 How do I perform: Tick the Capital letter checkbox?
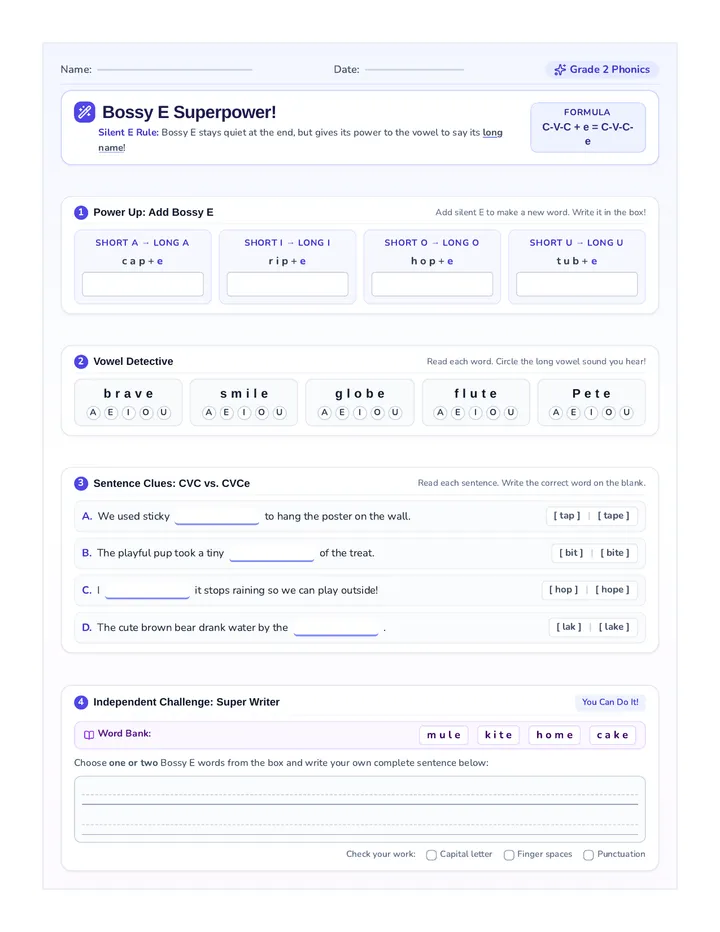(431, 855)
